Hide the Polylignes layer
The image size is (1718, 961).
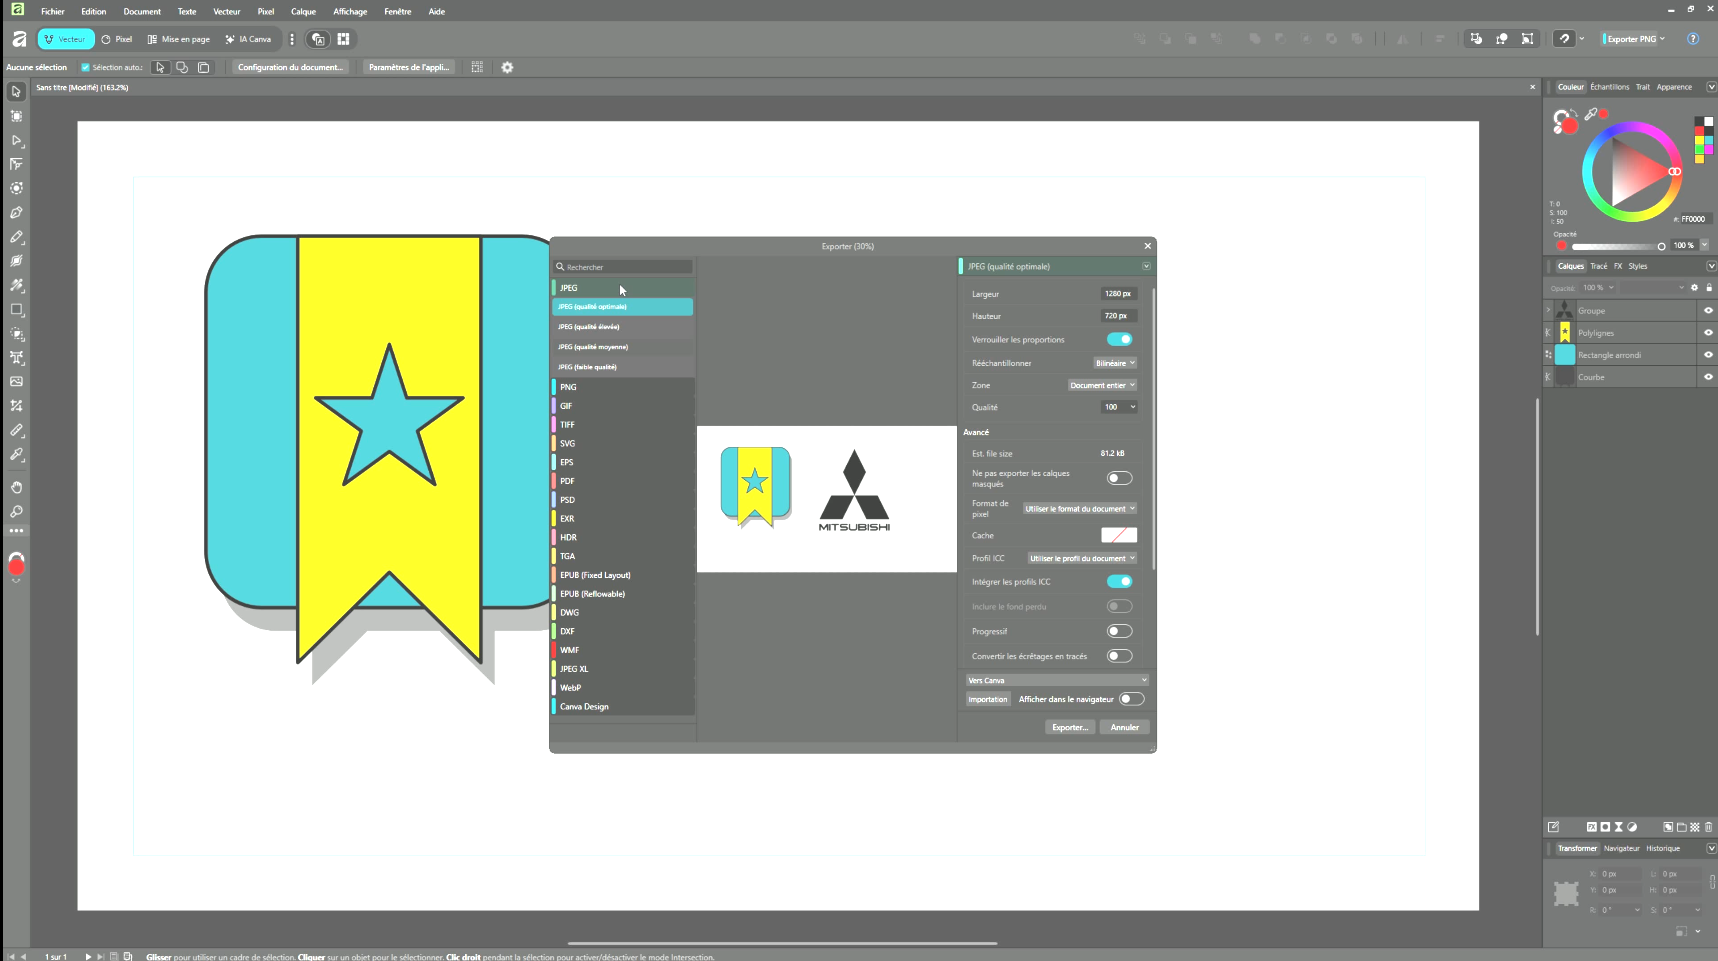pyautogui.click(x=1708, y=333)
